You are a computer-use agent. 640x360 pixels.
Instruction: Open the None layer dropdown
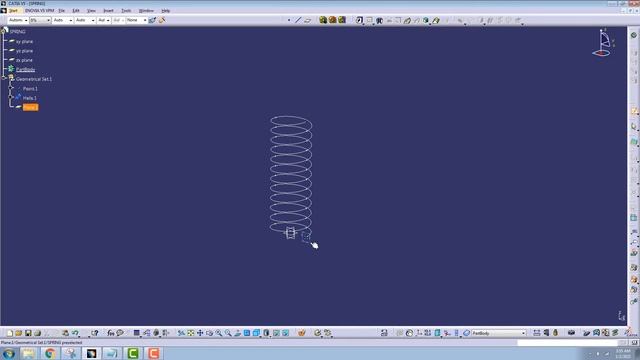136,20
